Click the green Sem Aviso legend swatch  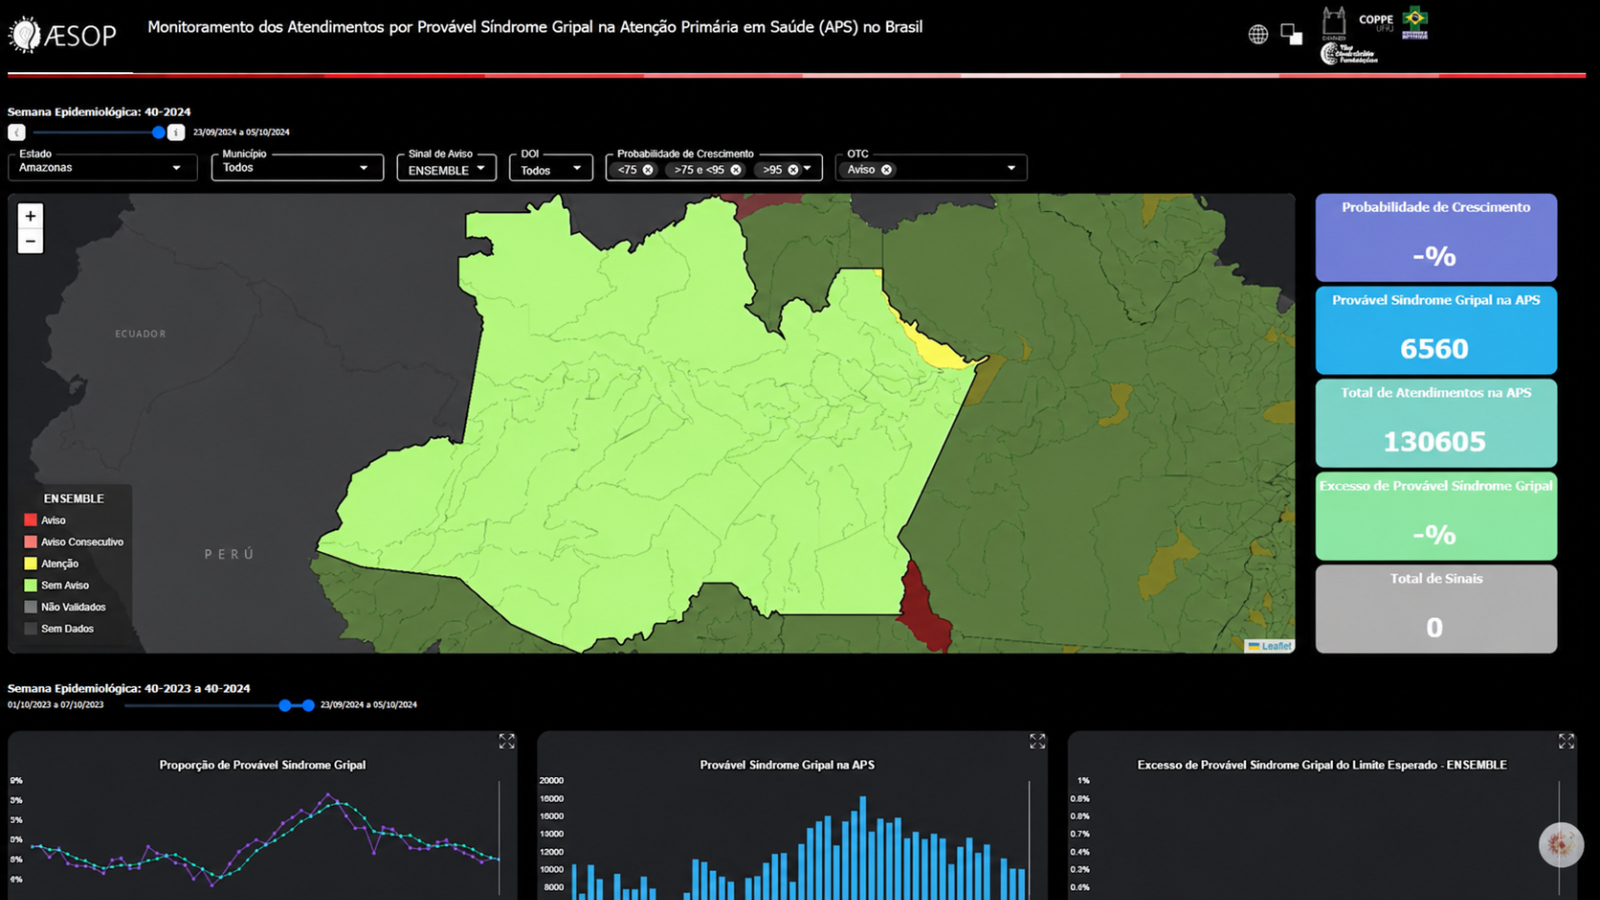click(x=31, y=586)
